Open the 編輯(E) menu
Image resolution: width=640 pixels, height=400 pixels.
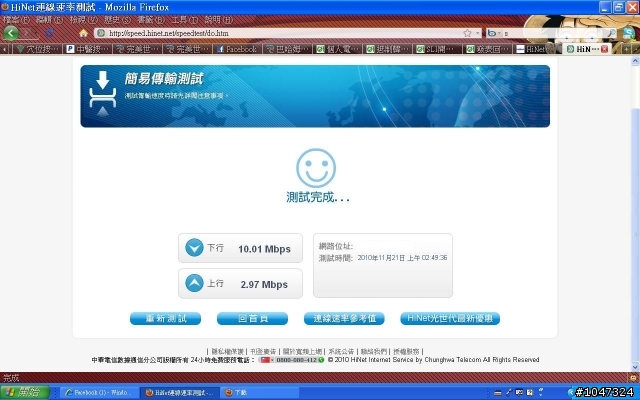(49, 19)
